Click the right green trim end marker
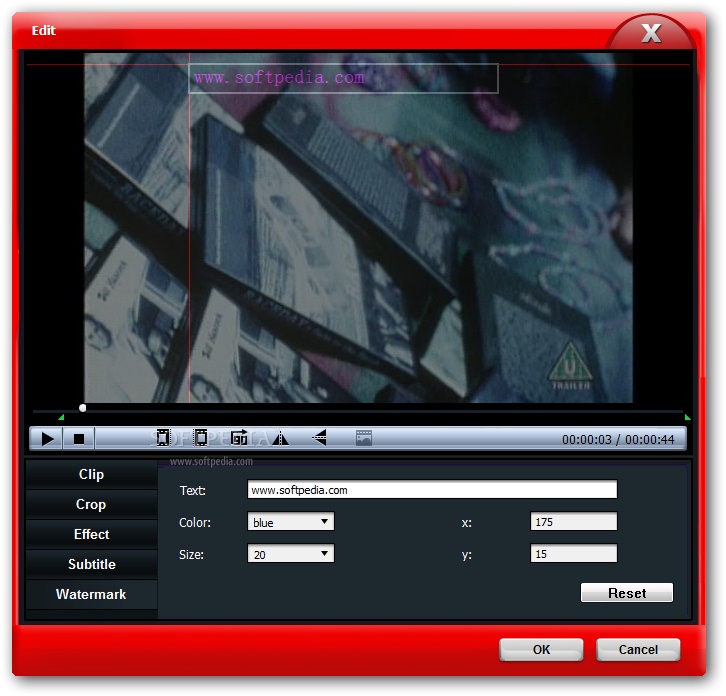The width and height of the screenshot is (726, 696). 688,417
